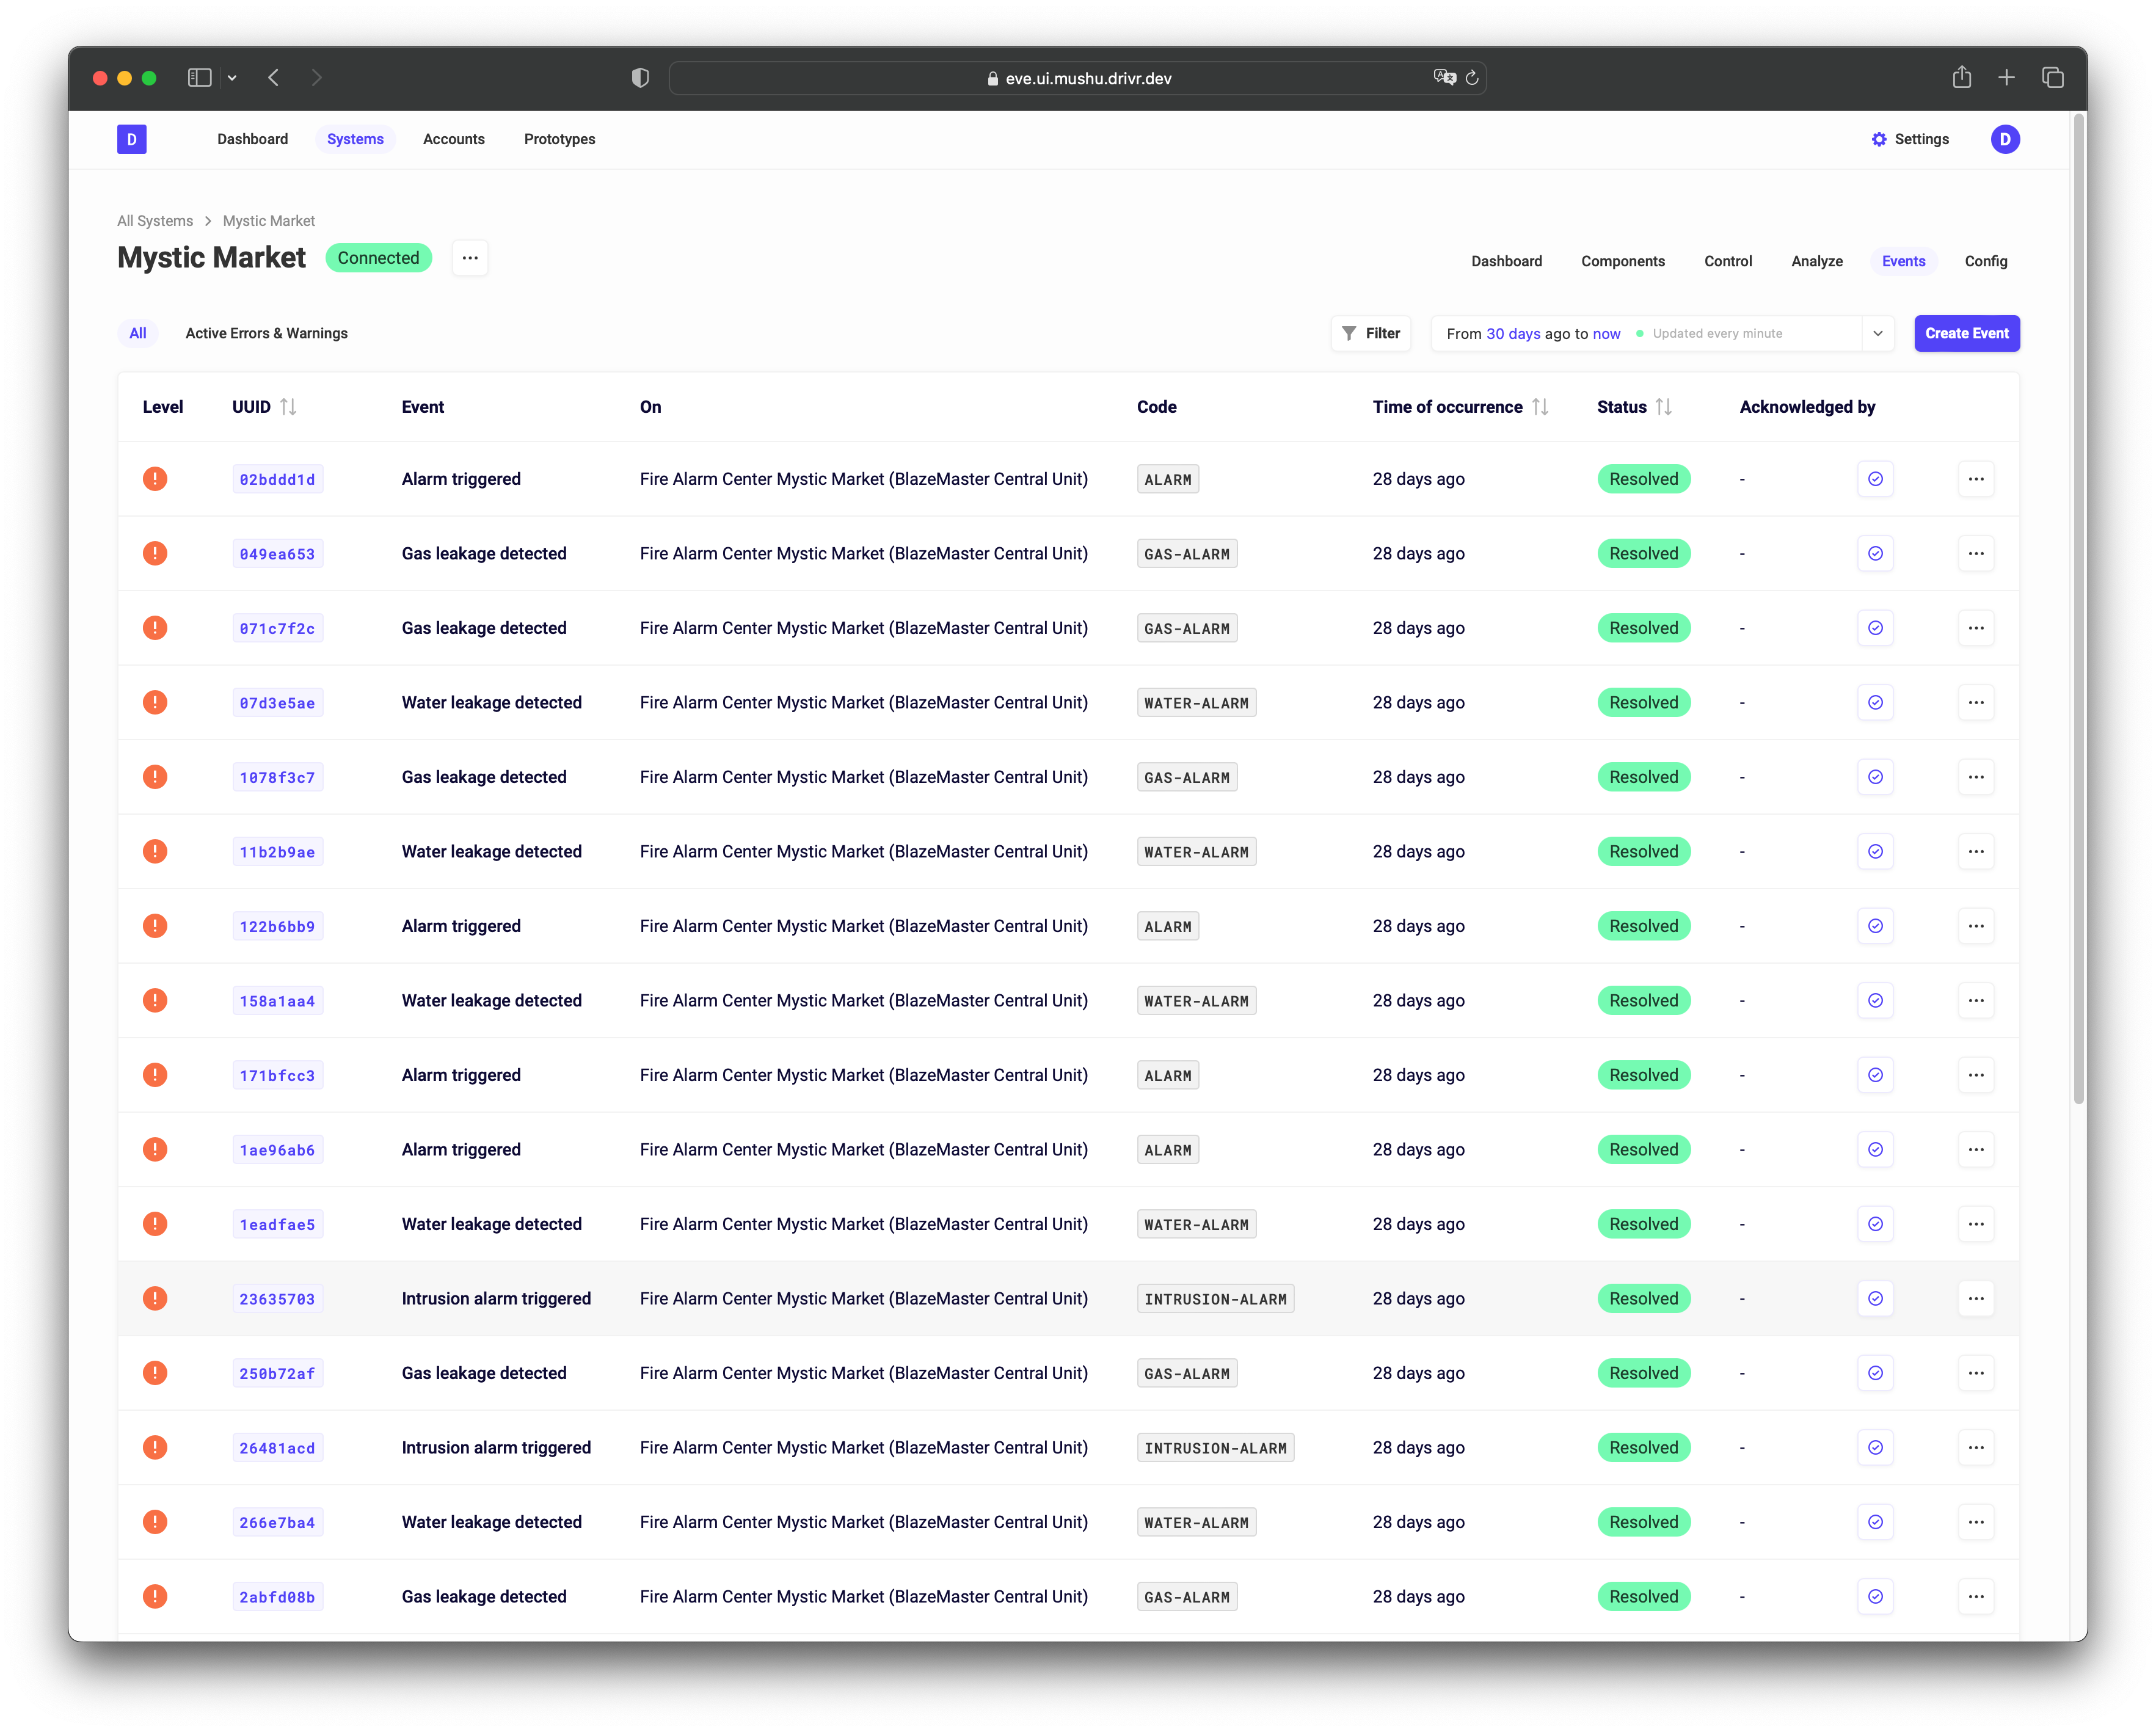Select the 30 days time range link

1512,334
